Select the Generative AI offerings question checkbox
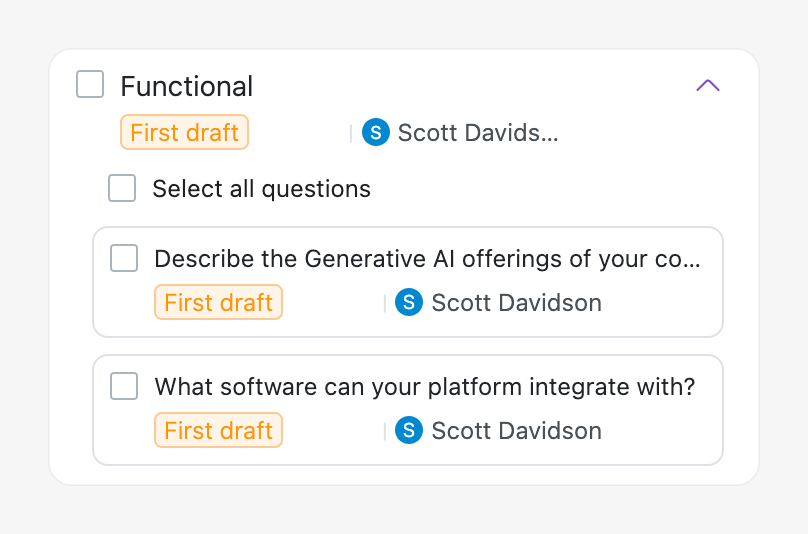 point(124,258)
